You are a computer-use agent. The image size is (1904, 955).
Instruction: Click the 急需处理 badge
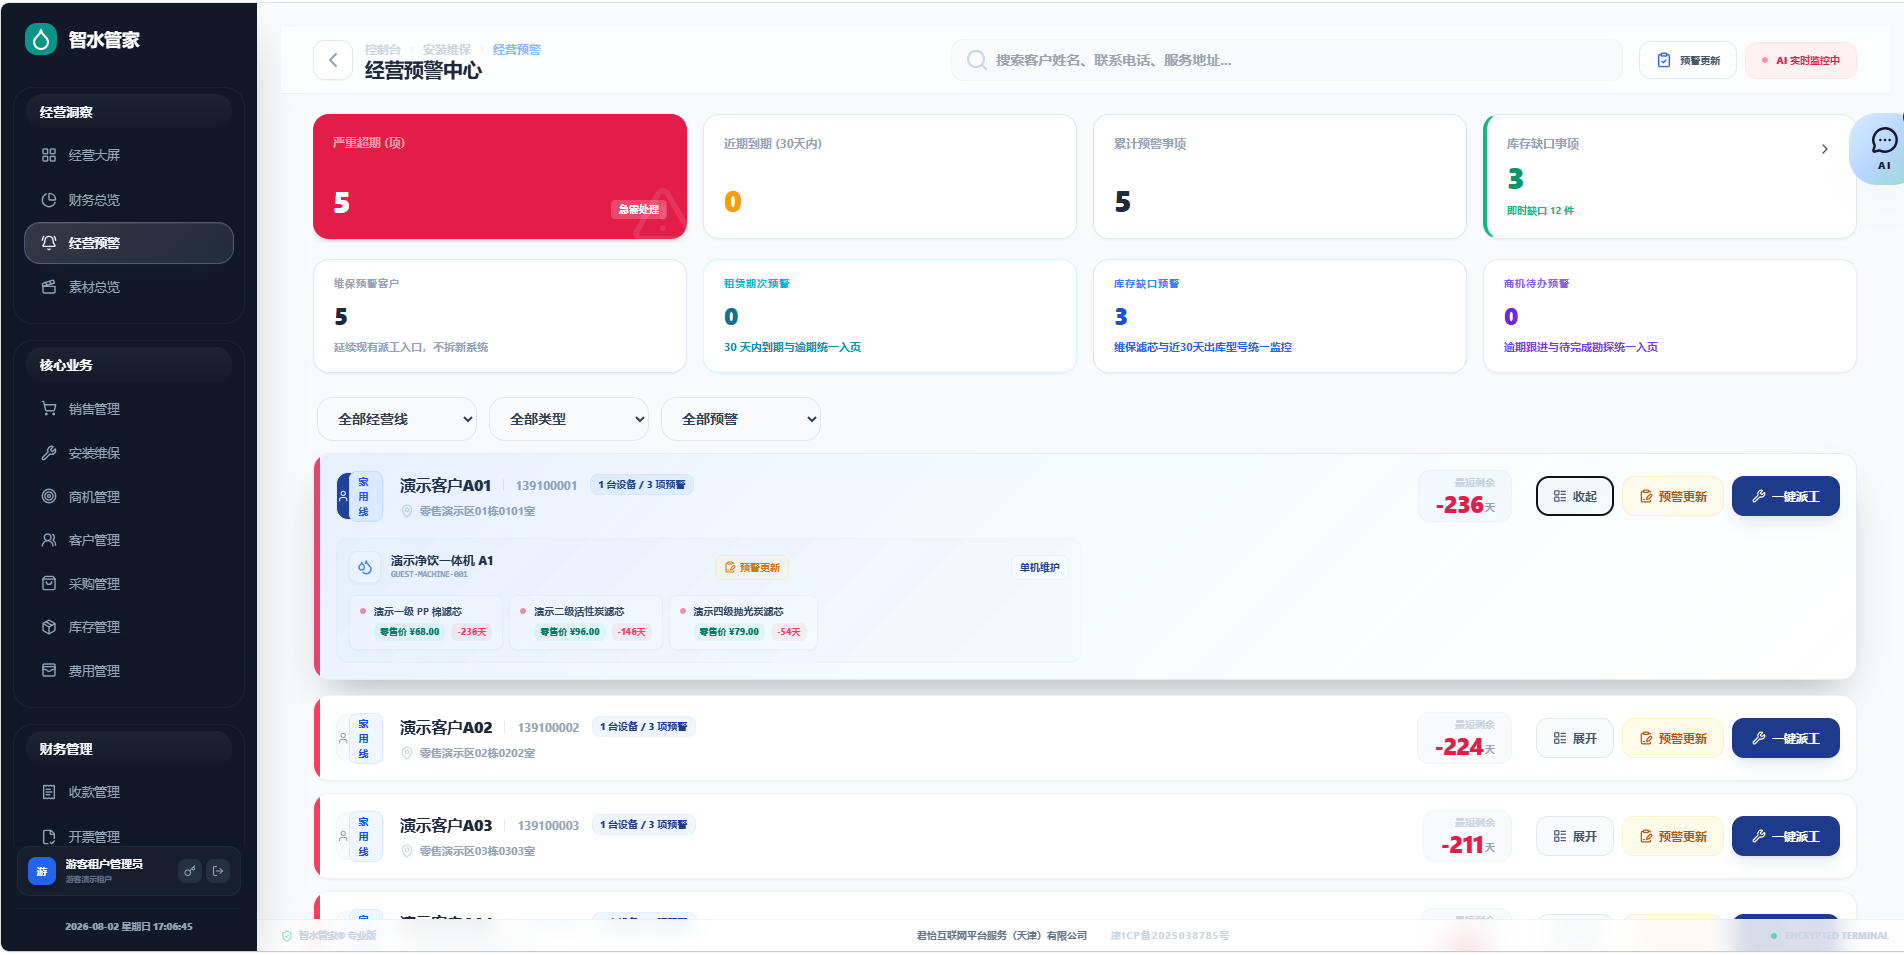pos(638,209)
